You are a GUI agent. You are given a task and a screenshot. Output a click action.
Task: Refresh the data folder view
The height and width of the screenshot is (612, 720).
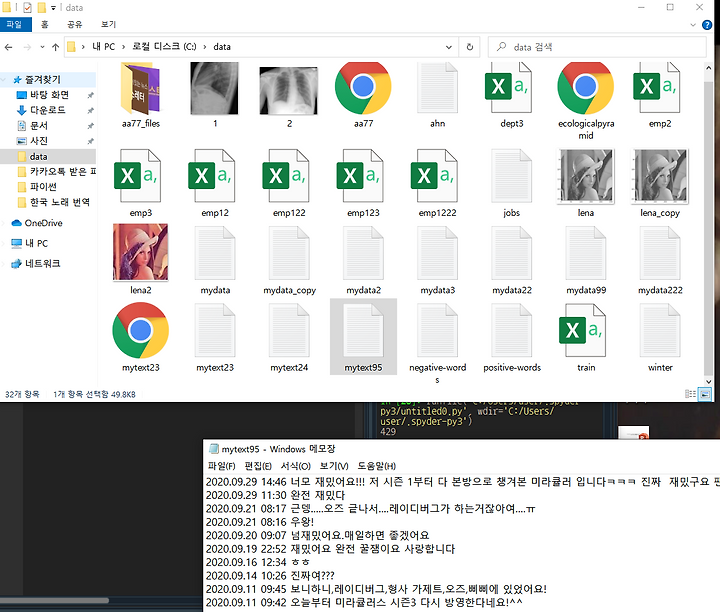coord(469,47)
